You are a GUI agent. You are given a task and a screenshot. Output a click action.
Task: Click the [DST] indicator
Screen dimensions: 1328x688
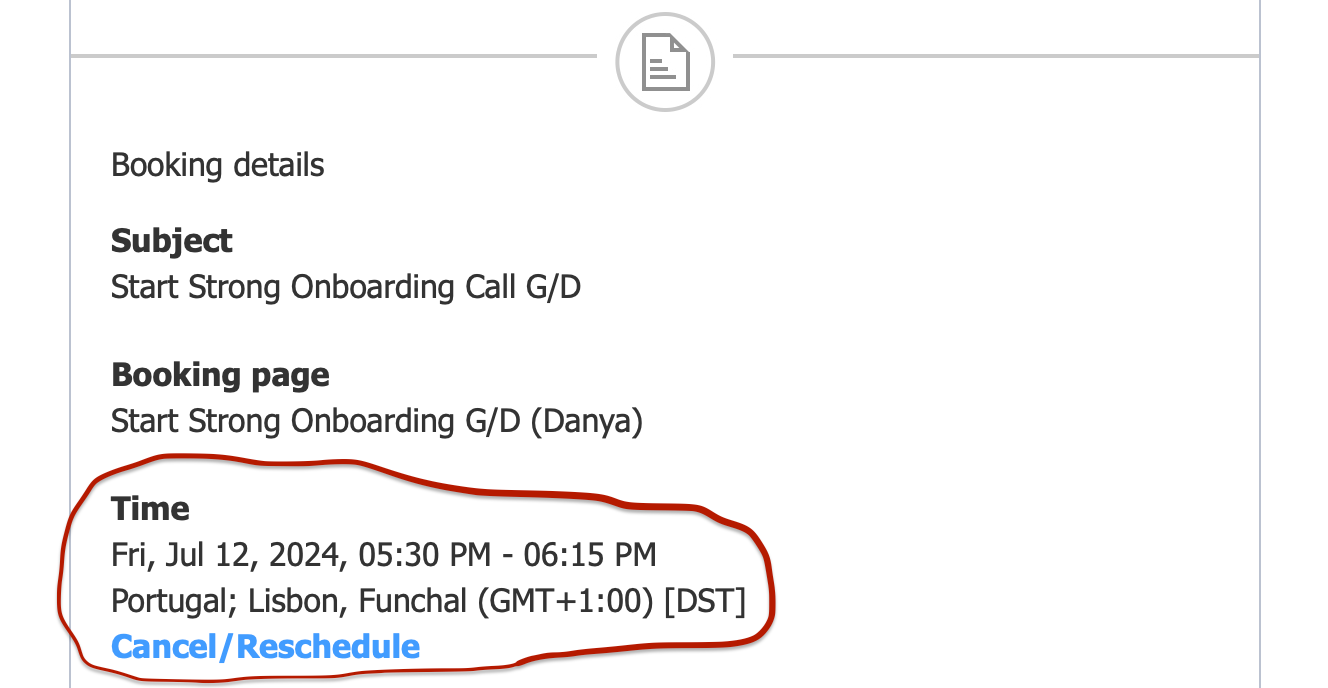tap(705, 601)
